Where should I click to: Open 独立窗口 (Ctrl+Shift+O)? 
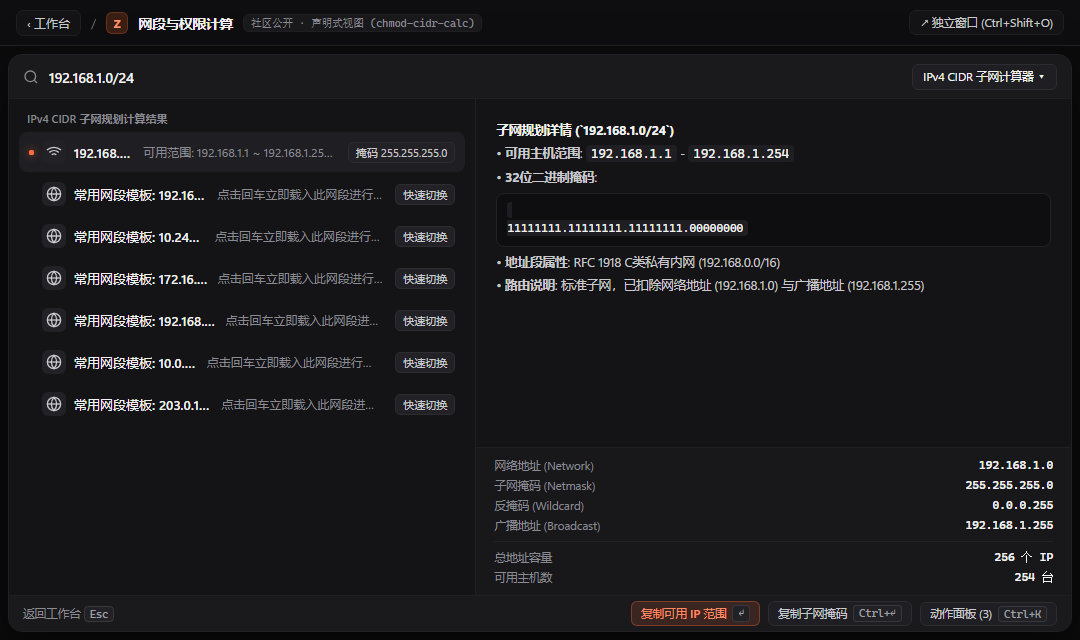coord(986,23)
